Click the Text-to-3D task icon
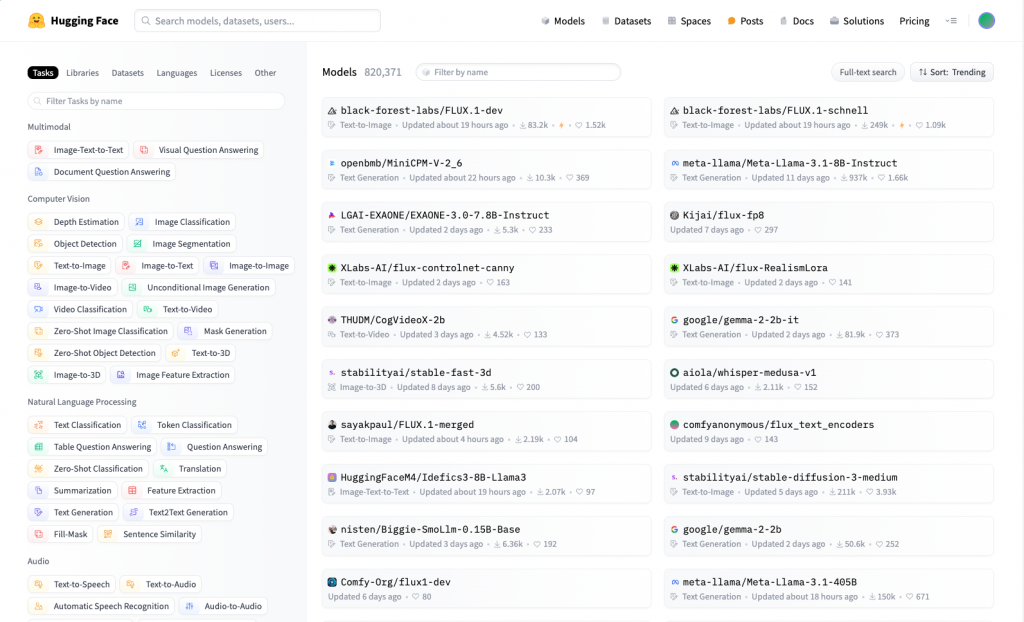1024x622 pixels. 176,353
